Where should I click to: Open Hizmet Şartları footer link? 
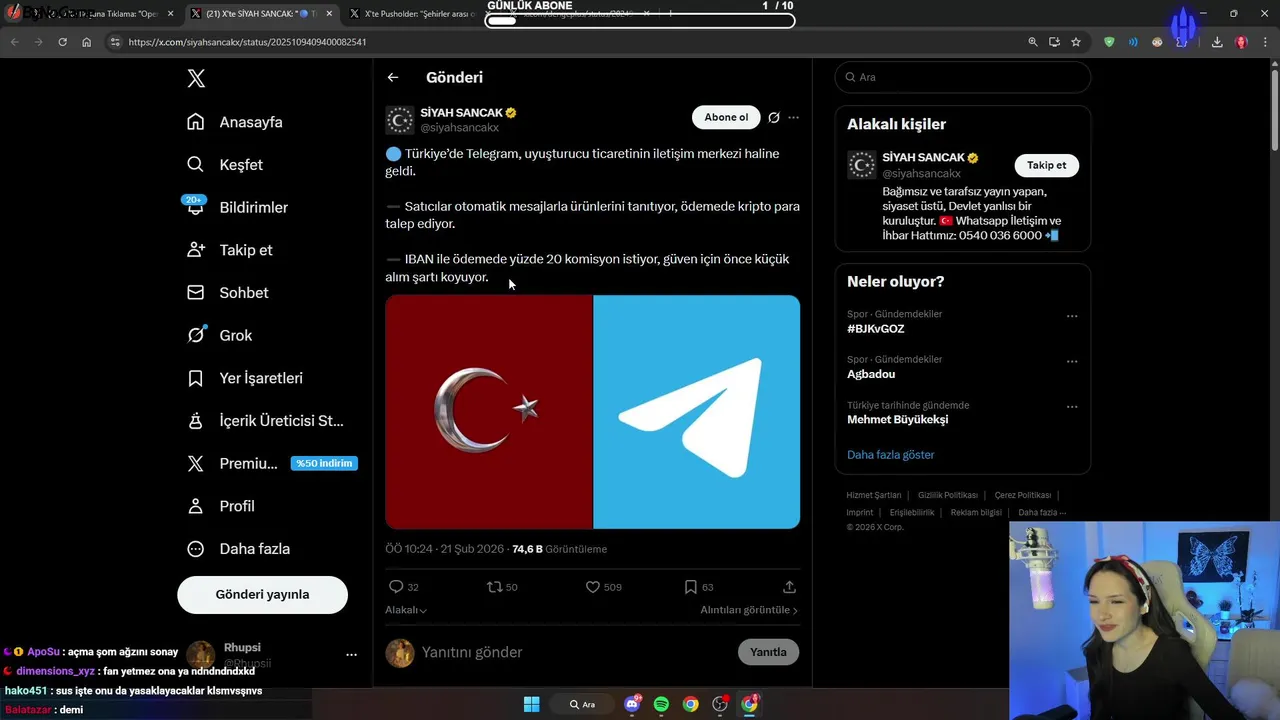click(x=874, y=495)
